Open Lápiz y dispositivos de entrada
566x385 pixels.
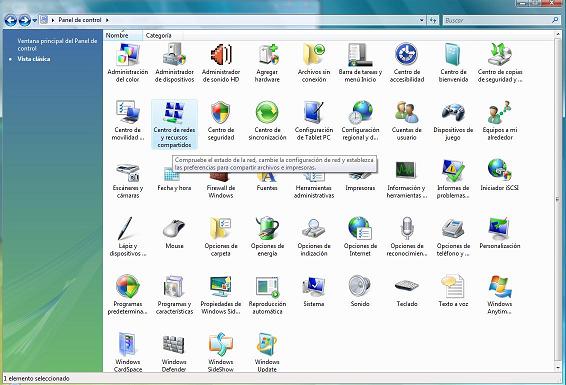point(127,237)
